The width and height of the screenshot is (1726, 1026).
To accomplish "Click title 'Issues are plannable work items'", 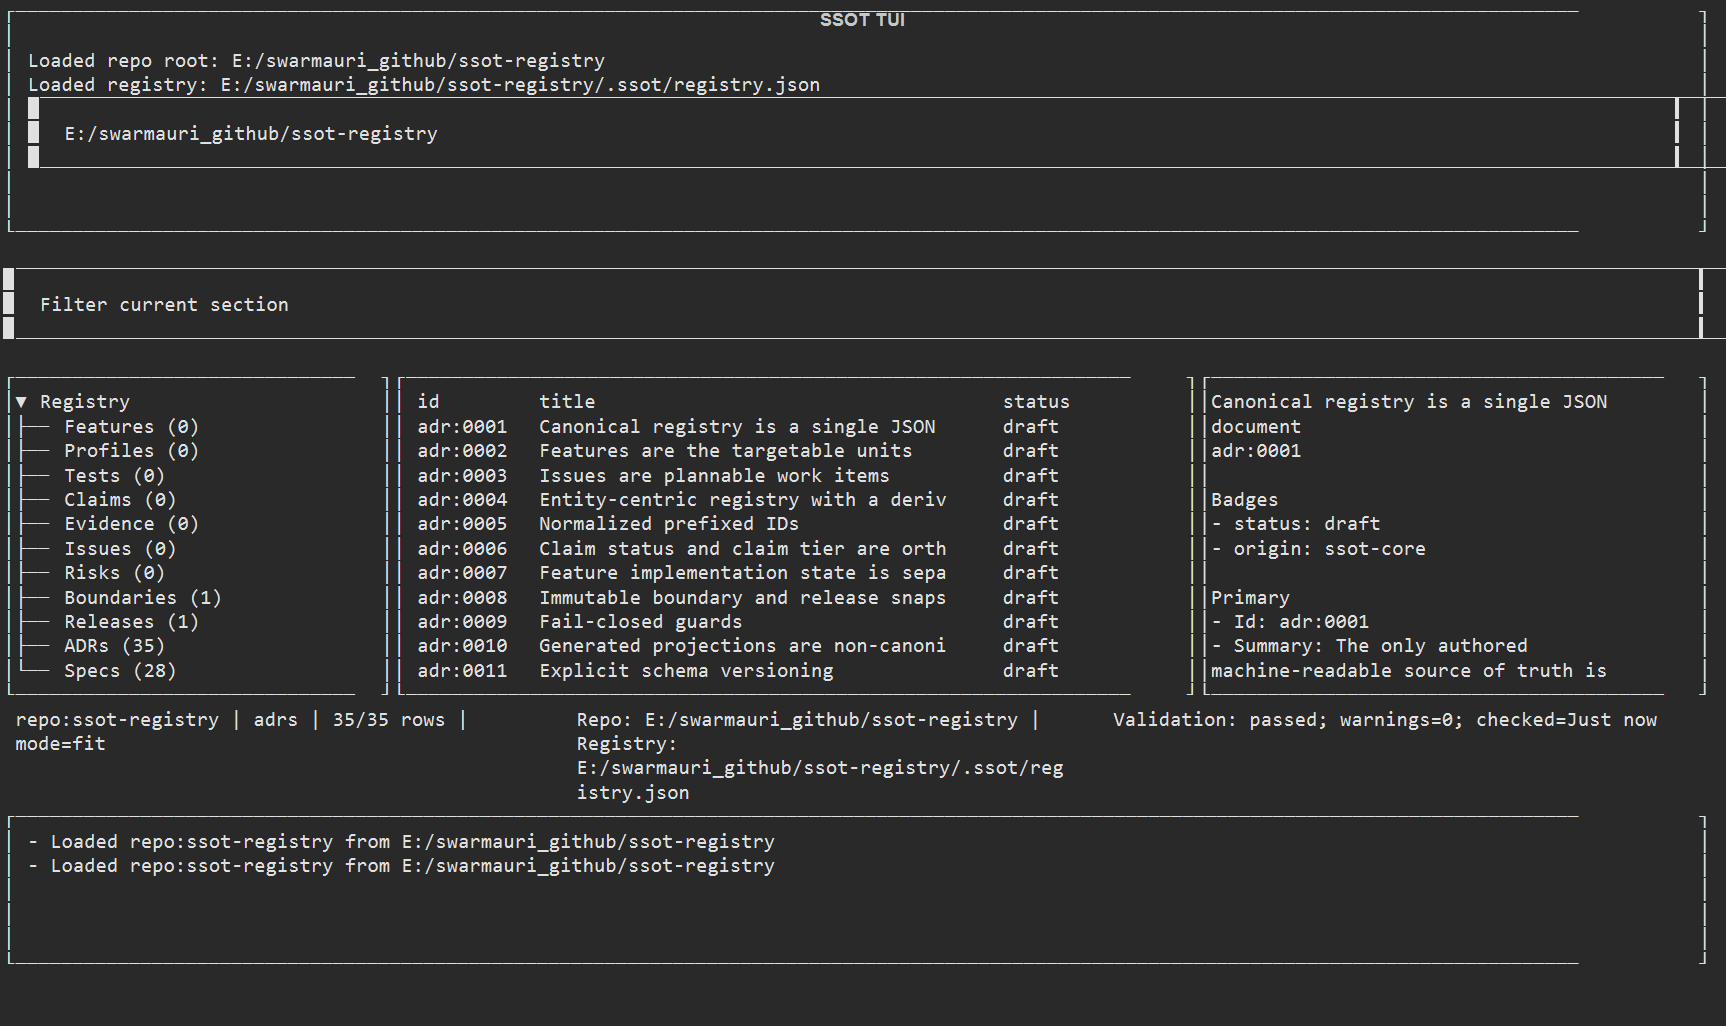I will [714, 476].
